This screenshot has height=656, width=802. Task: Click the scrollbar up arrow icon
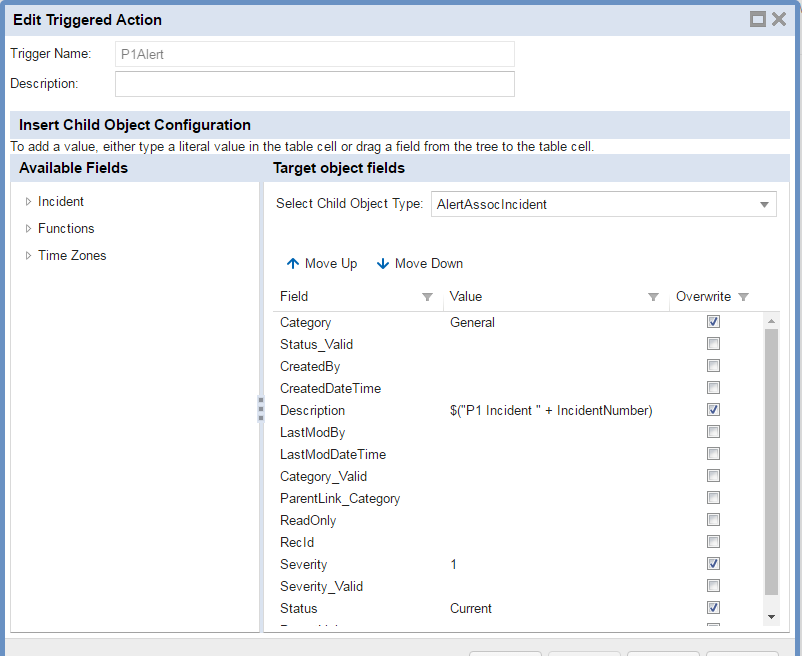point(771,320)
